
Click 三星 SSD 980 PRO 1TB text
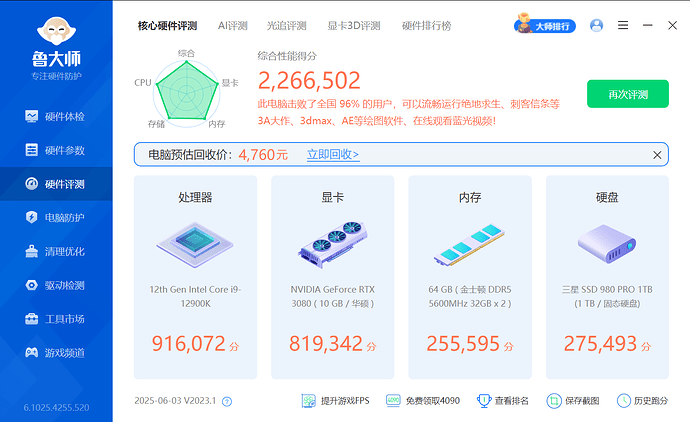pos(607,290)
